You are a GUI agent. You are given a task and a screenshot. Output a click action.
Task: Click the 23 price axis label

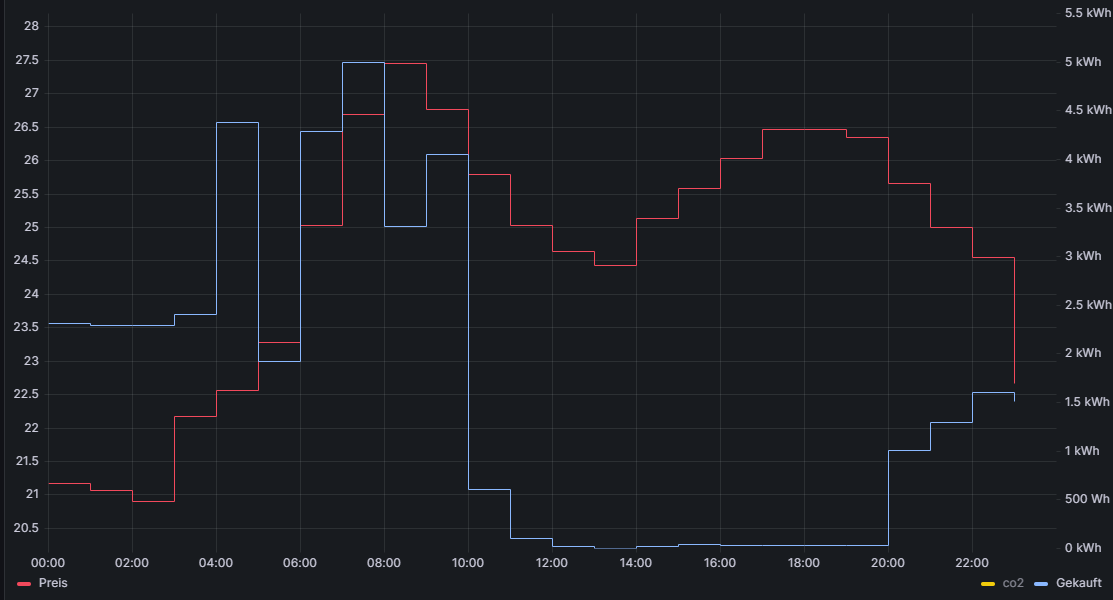[x=31, y=361]
